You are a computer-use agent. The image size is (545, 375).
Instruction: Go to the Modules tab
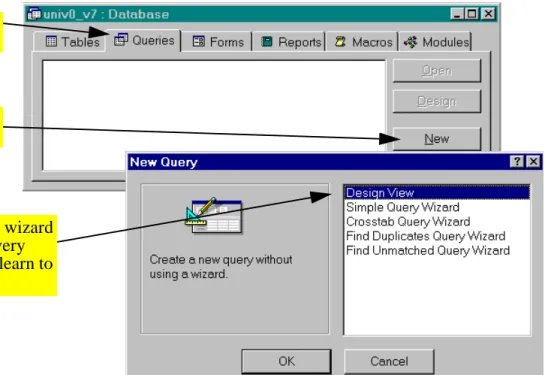(435, 42)
